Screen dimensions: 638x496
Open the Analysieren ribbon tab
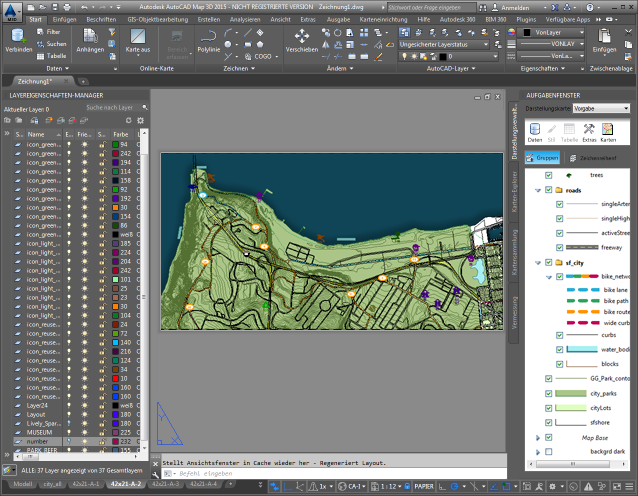tap(244, 19)
